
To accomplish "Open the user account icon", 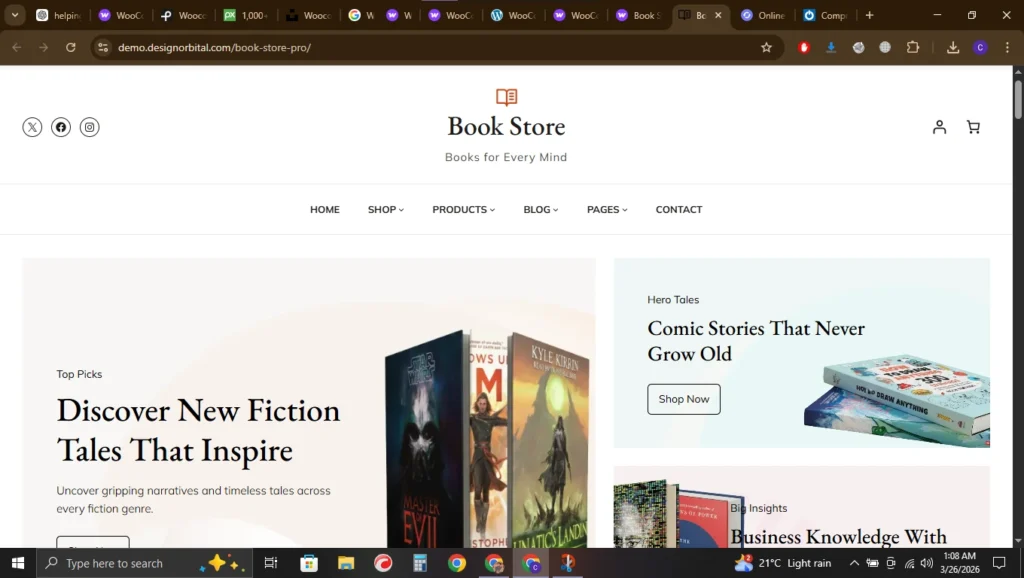I will pos(939,127).
